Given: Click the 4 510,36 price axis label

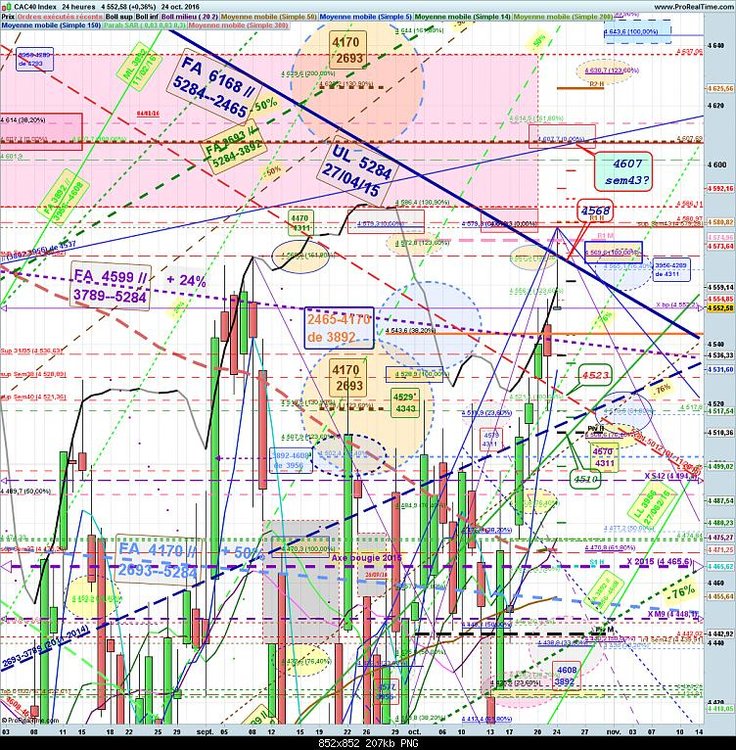Looking at the screenshot, I should pos(720,432).
